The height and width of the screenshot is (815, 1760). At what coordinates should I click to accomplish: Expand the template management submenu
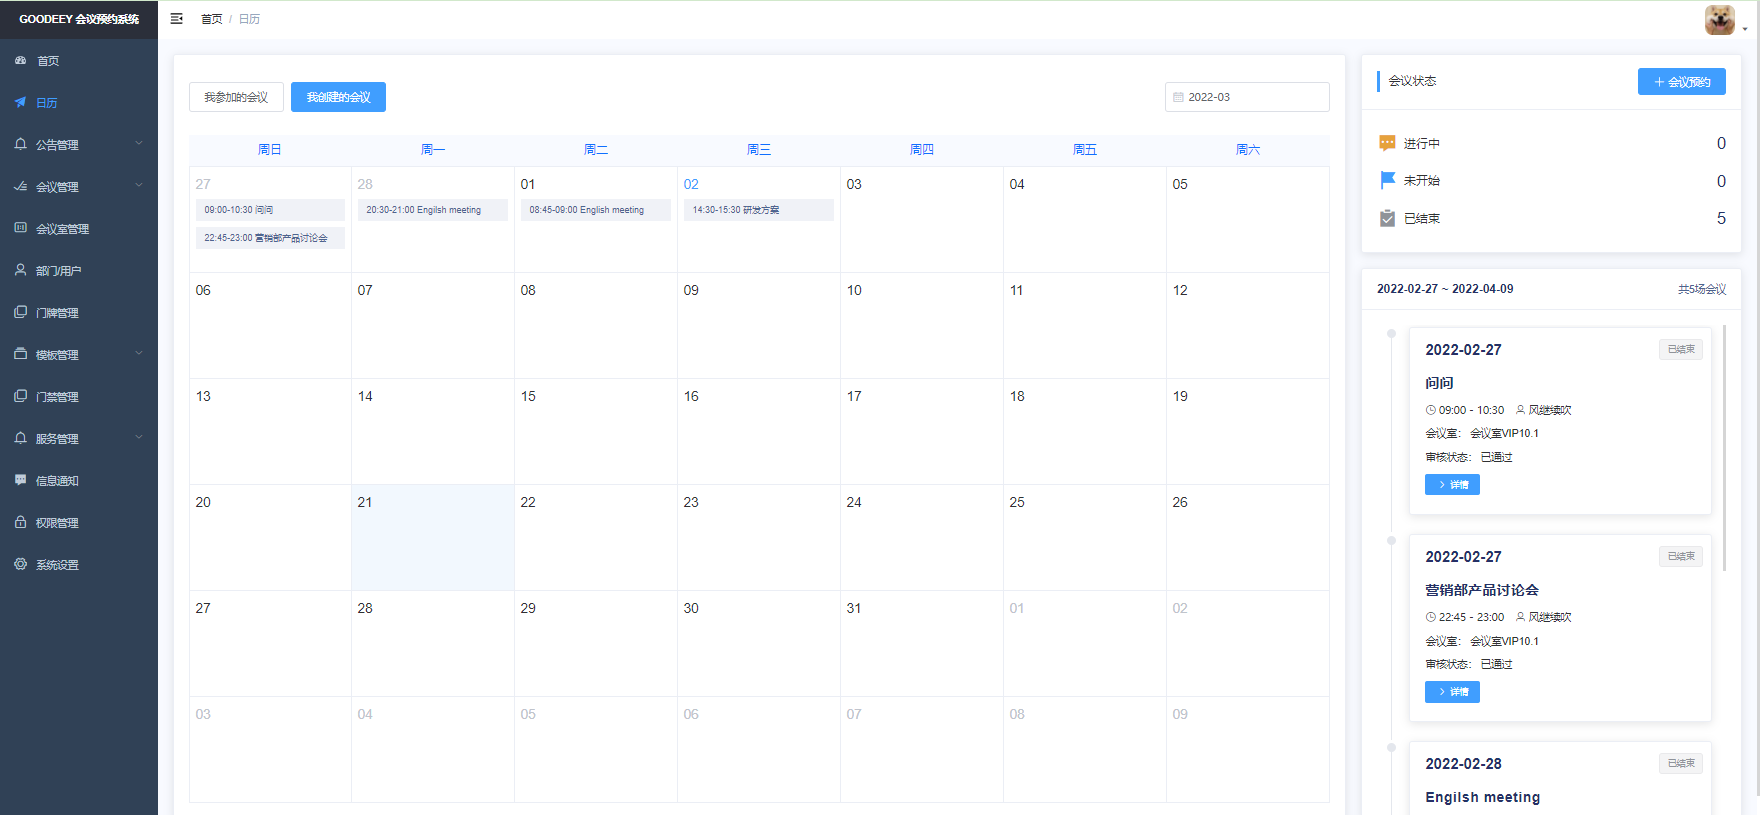click(139, 354)
